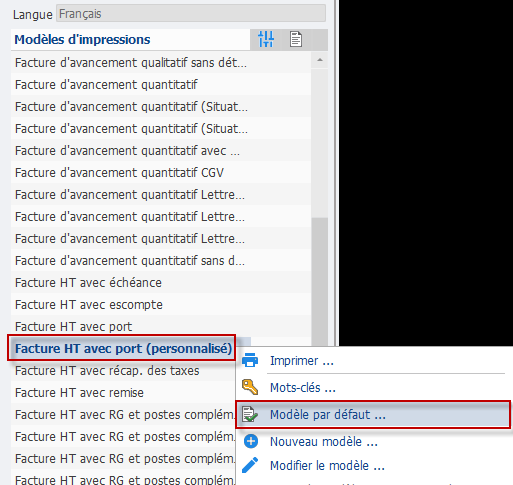Select Facture HT avec escompte template
This screenshot has width=513, height=485.
click(161, 305)
